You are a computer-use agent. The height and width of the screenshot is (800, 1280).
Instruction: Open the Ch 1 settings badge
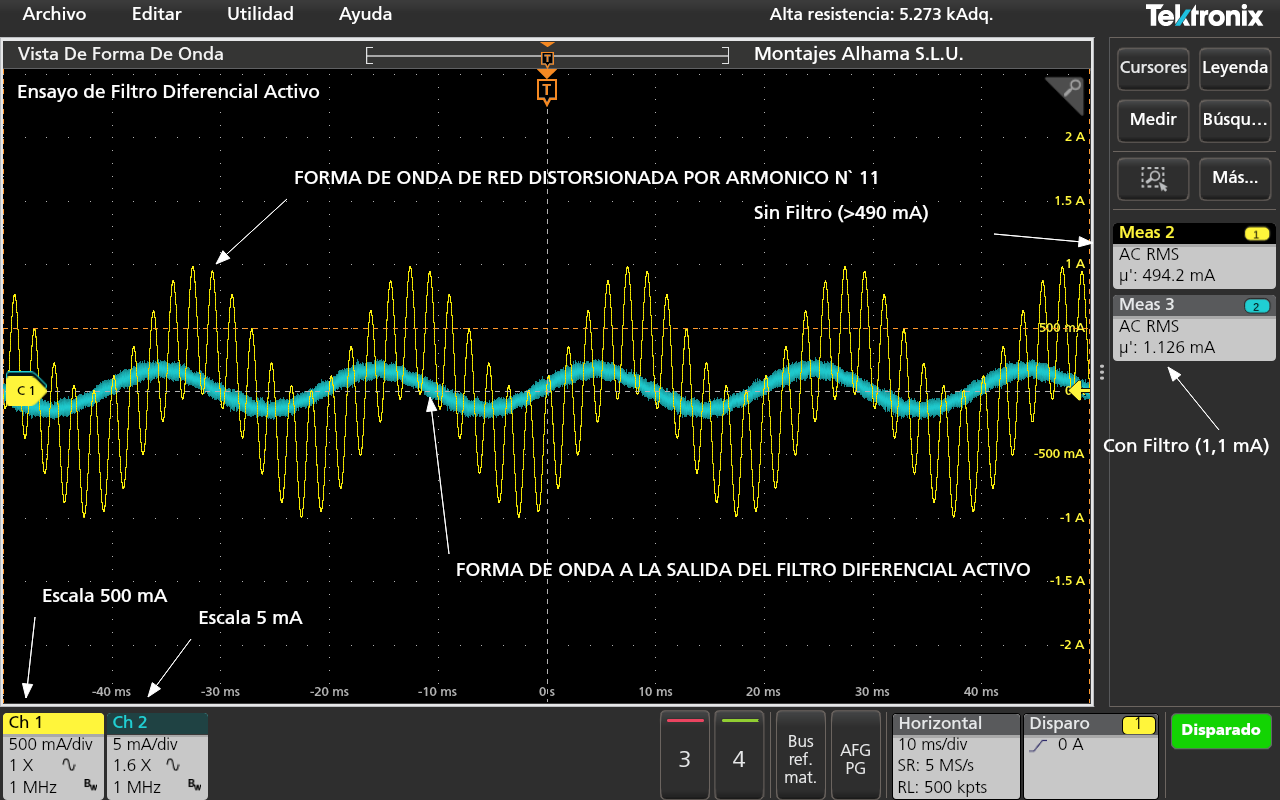[x=54, y=755]
